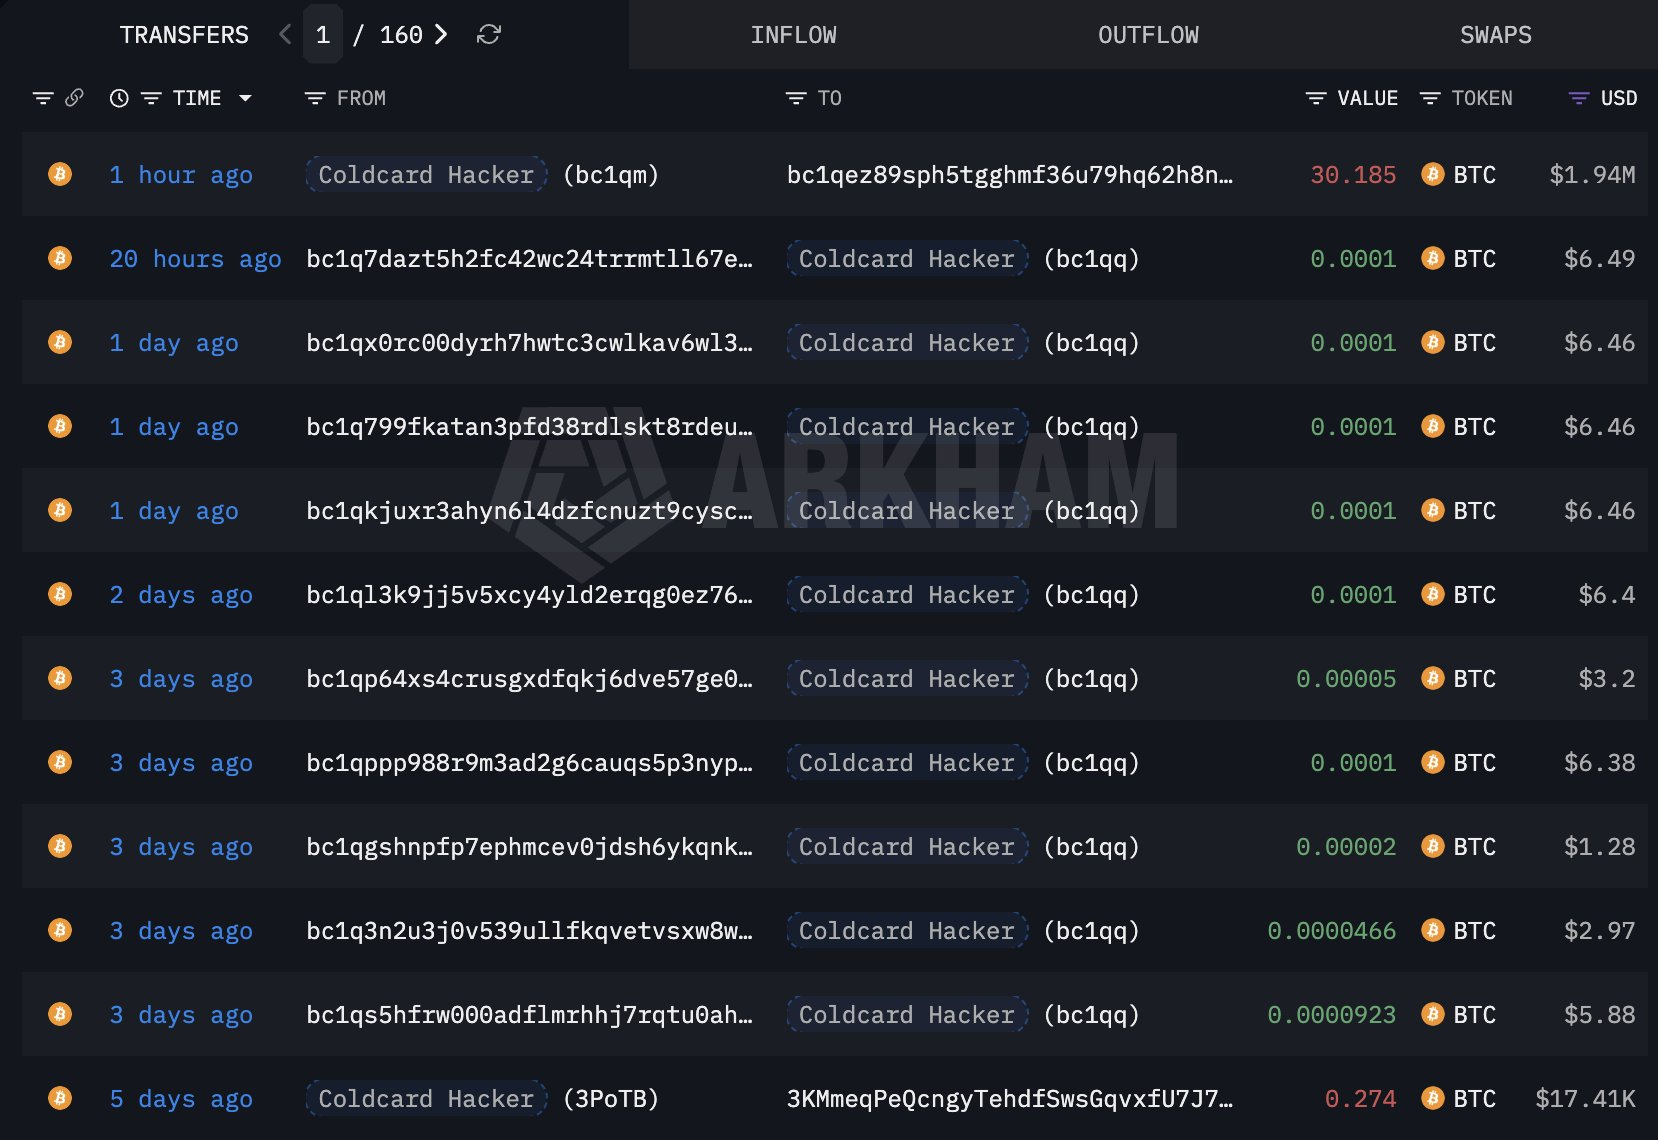
Task: Switch to the TRANSFERS tab
Action: click(x=184, y=35)
